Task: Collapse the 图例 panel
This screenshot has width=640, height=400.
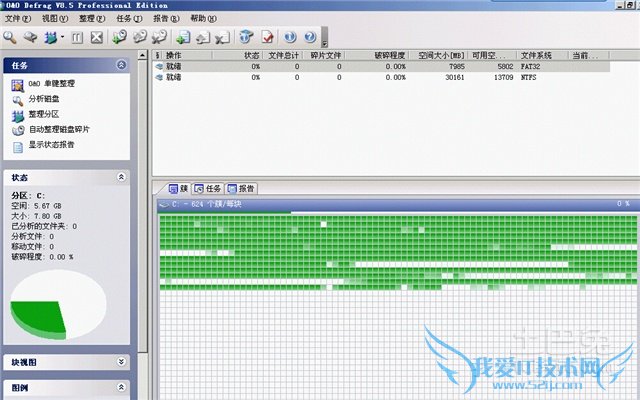Action: (121, 387)
